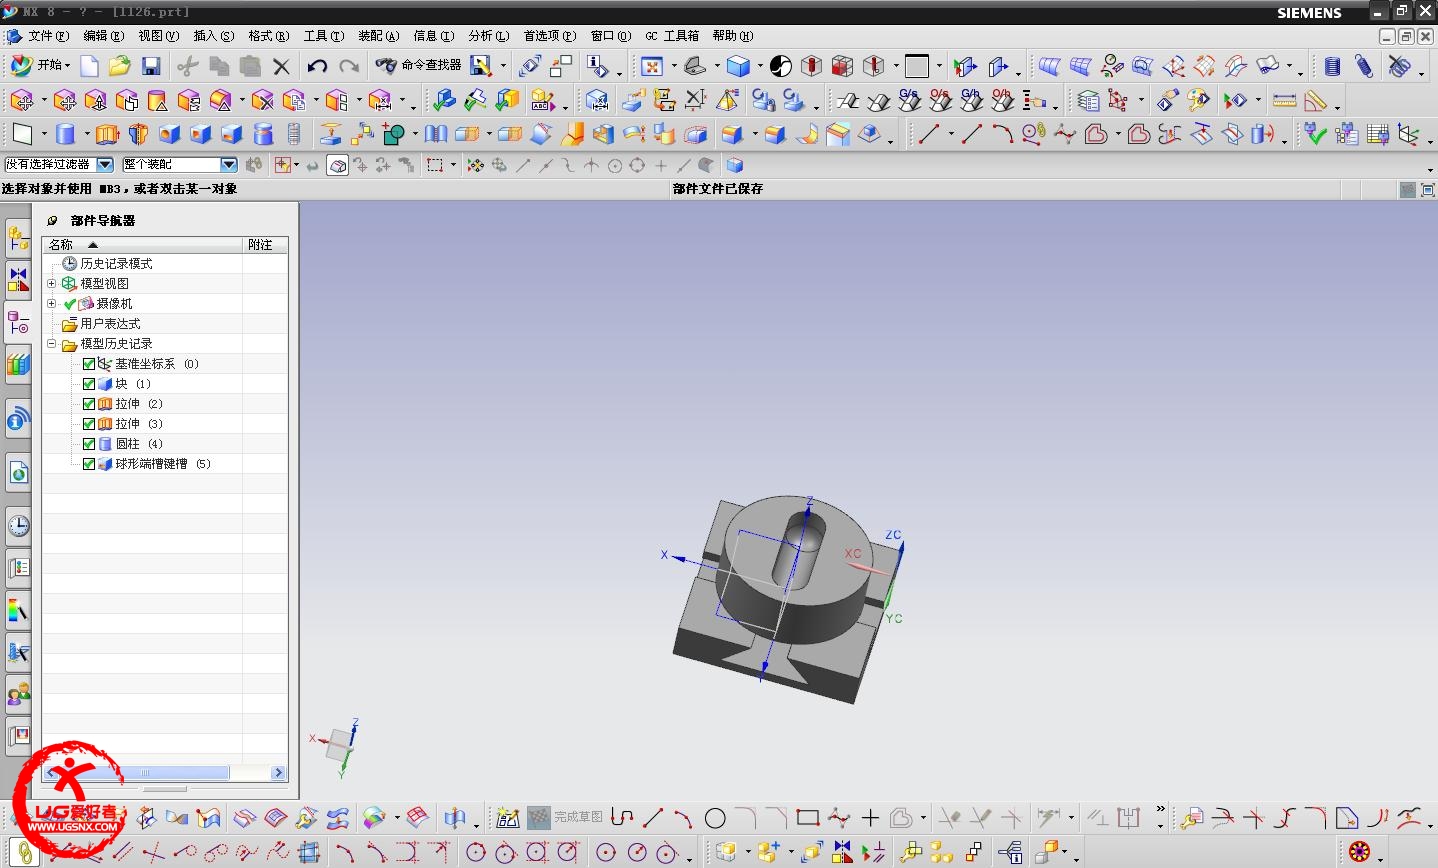
Task: Click the black-white face analysis icon
Action: pyautogui.click(x=781, y=66)
